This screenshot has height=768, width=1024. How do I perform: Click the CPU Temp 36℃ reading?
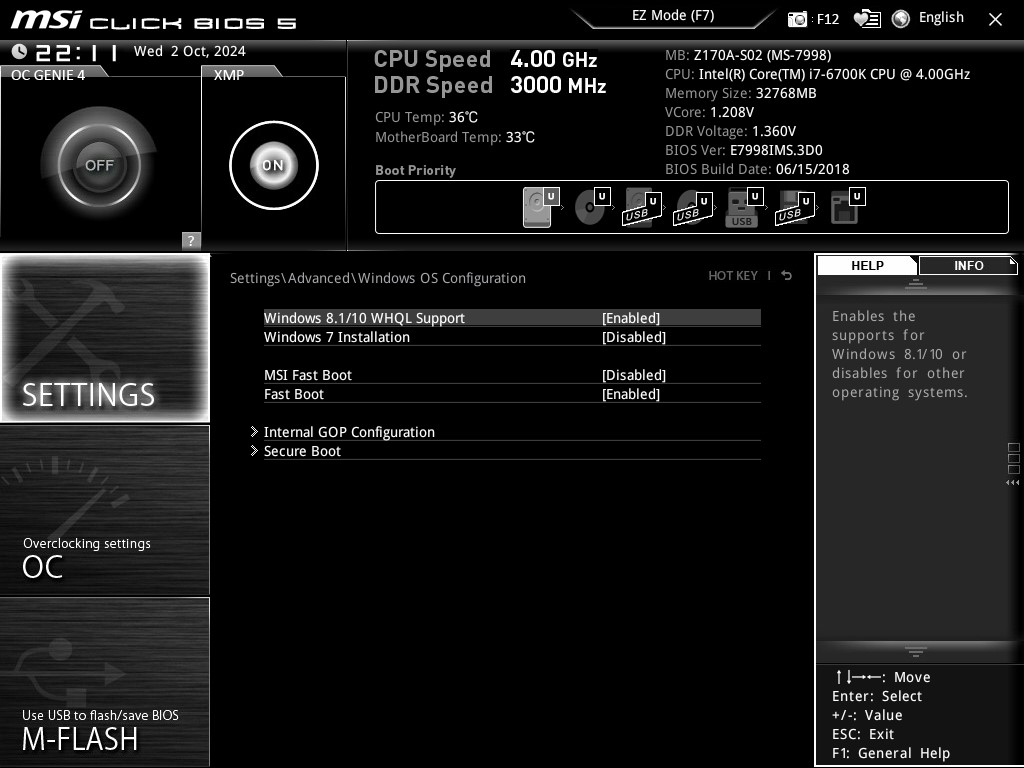pos(426,118)
